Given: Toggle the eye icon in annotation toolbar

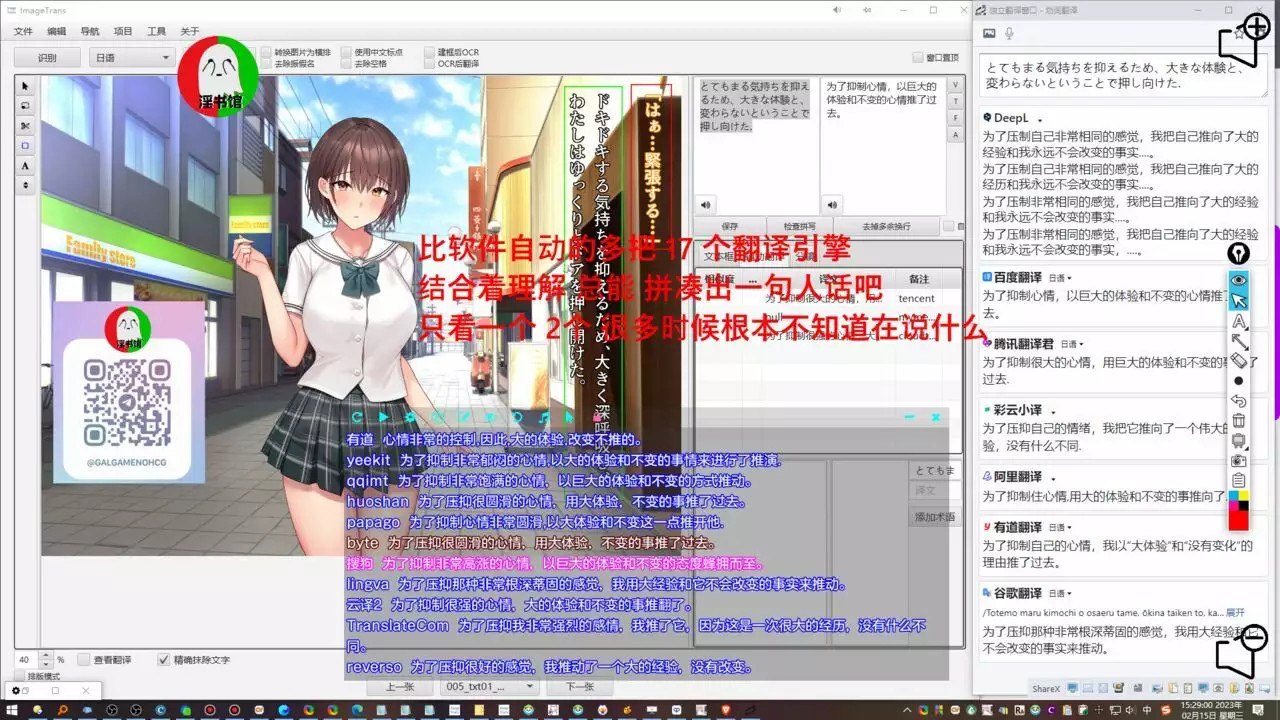Looking at the screenshot, I should click(x=1239, y=280).
